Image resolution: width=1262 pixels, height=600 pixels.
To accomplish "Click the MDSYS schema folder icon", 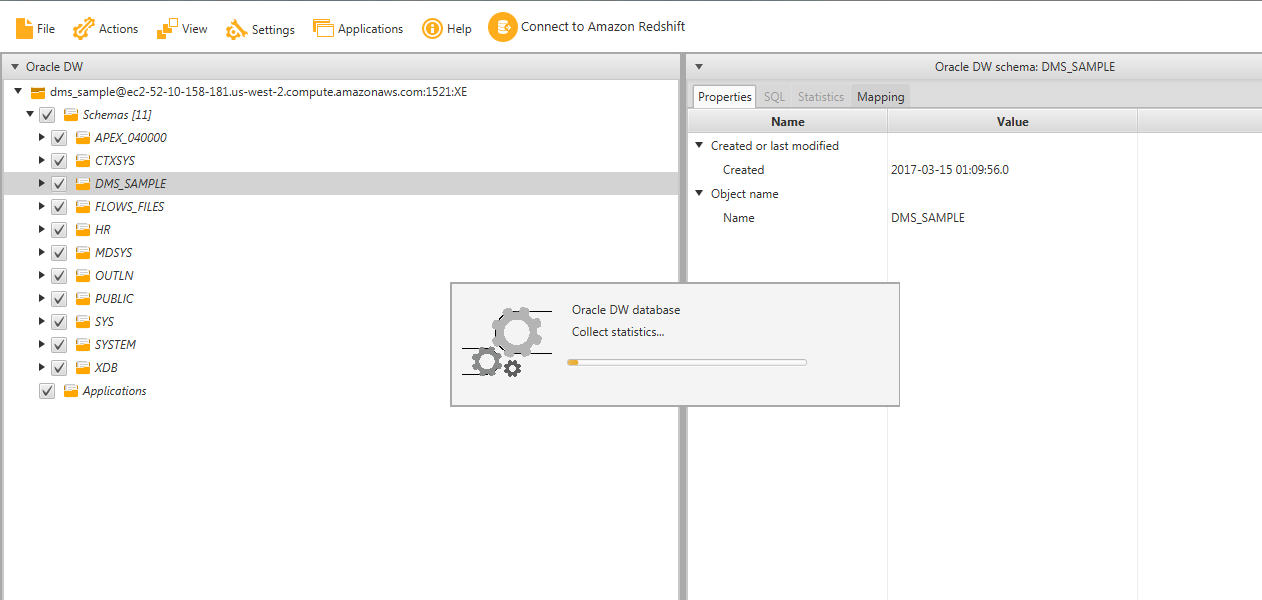I will pos(83,253).
